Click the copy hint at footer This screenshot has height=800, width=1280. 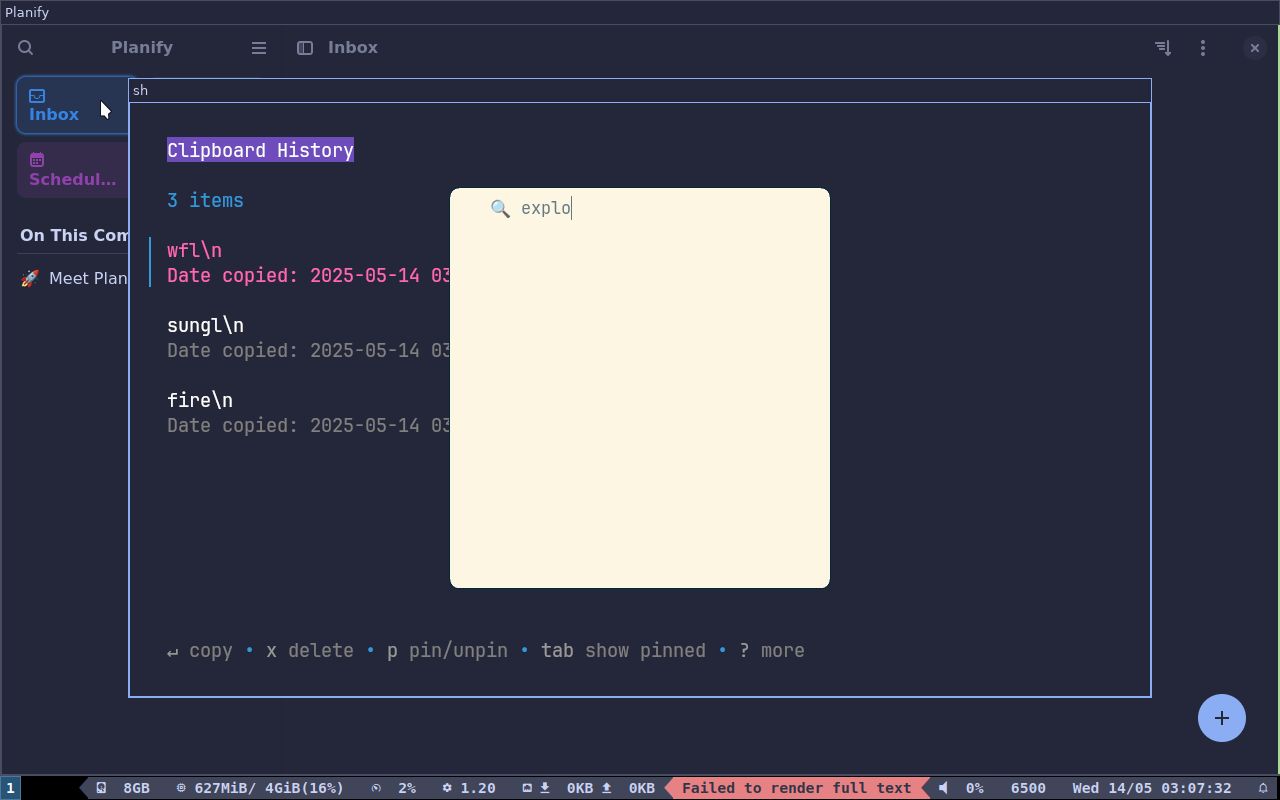(x=200, y=651)
